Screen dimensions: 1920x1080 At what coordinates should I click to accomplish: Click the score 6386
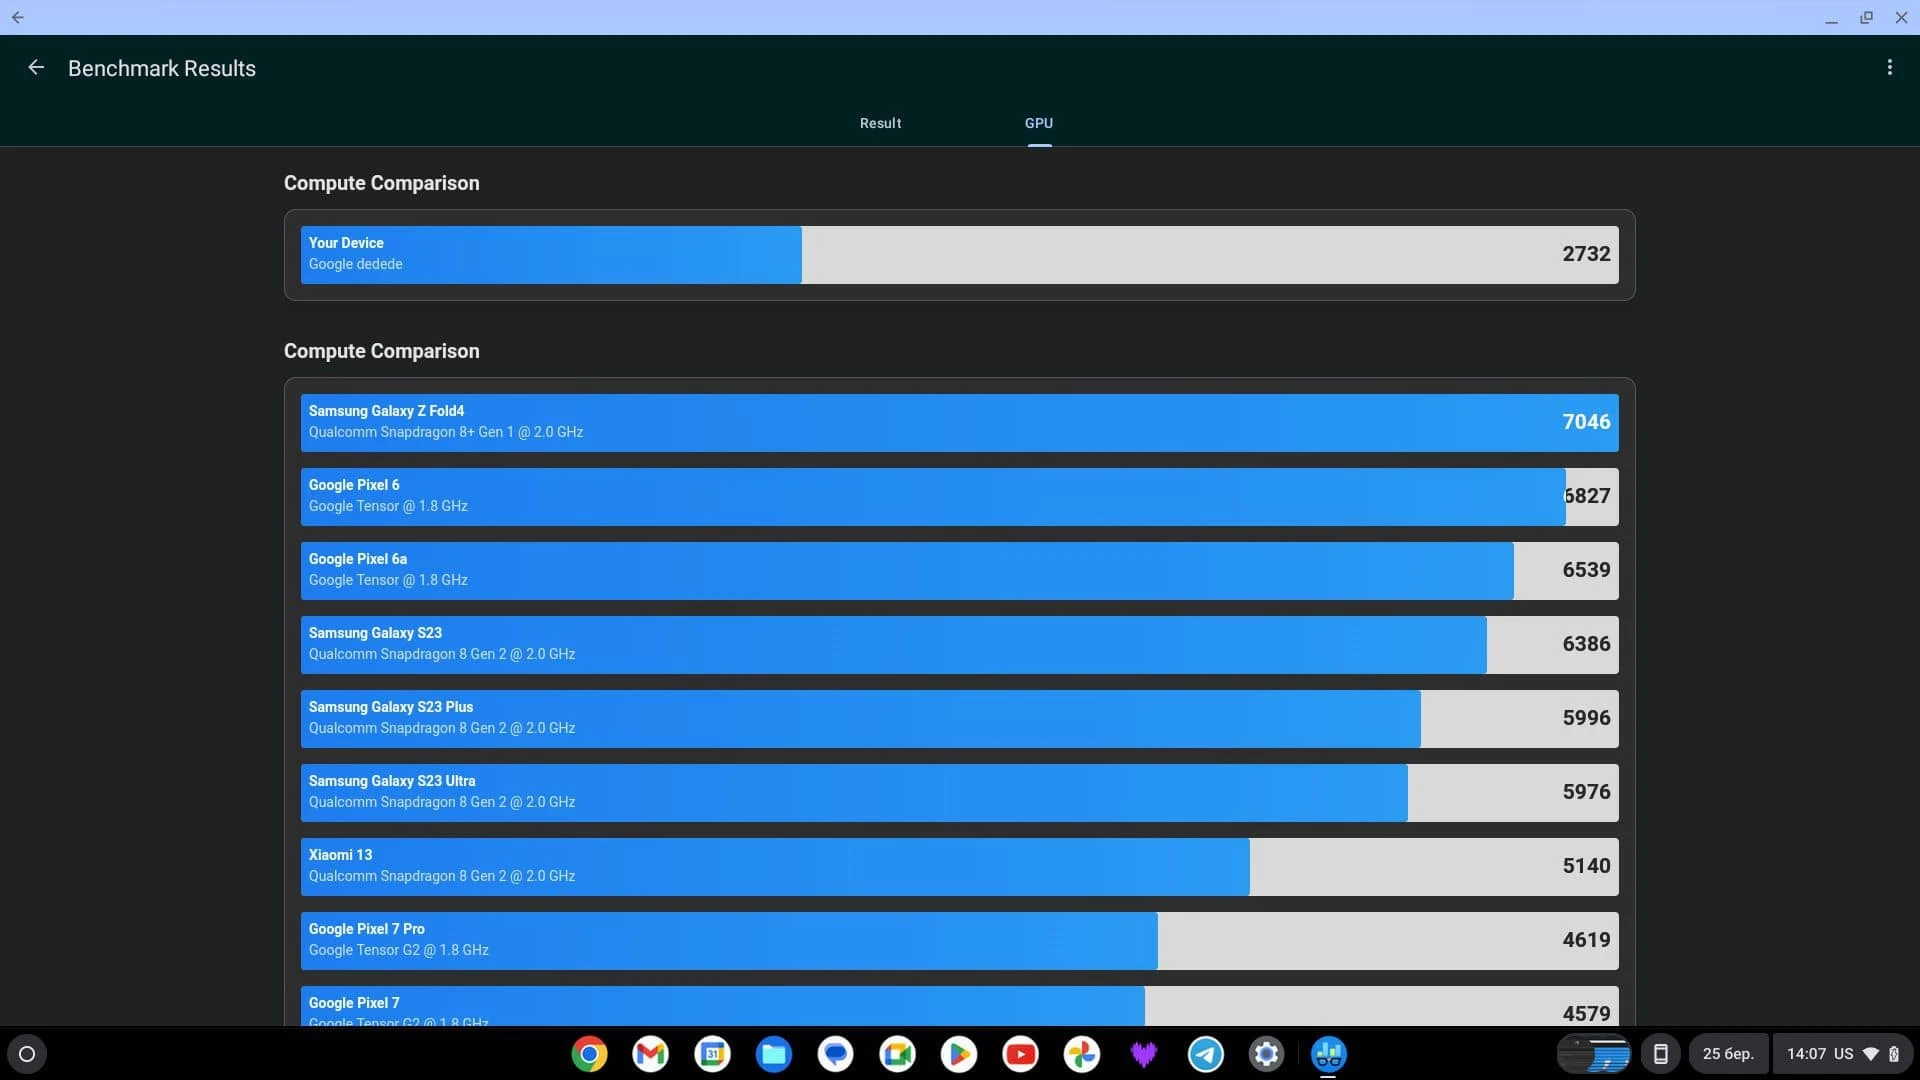[1586, 644]
